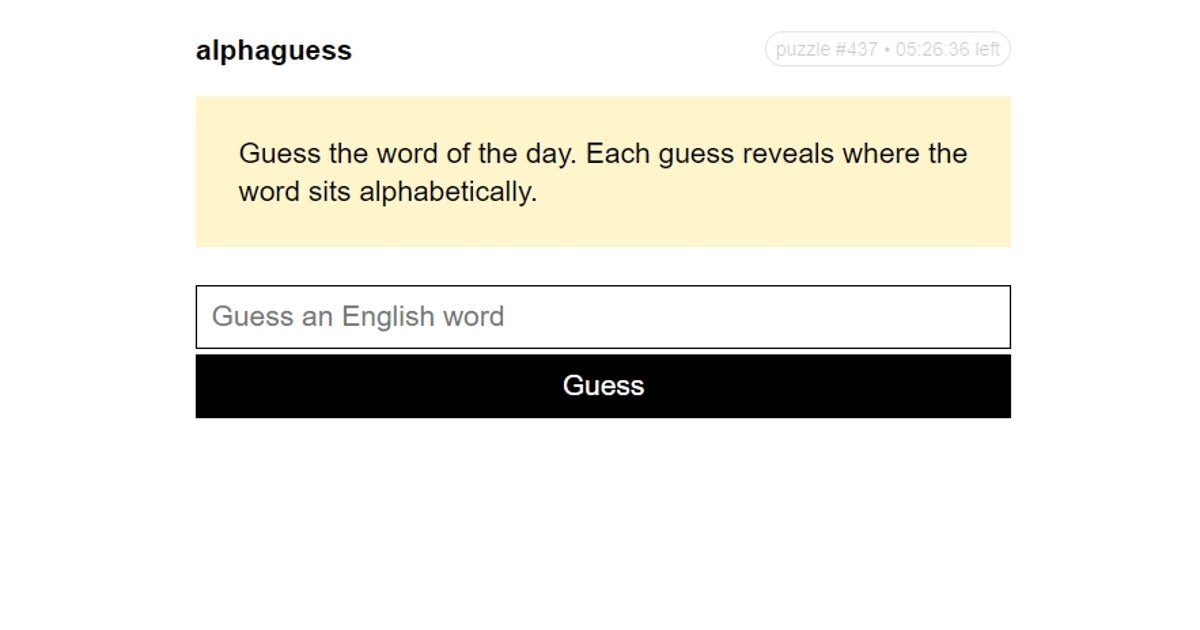Viewport: 1200px width, 630px height.
Task: Select the 'Each guess reveals' hint text
Action: [x=710, y=154]
